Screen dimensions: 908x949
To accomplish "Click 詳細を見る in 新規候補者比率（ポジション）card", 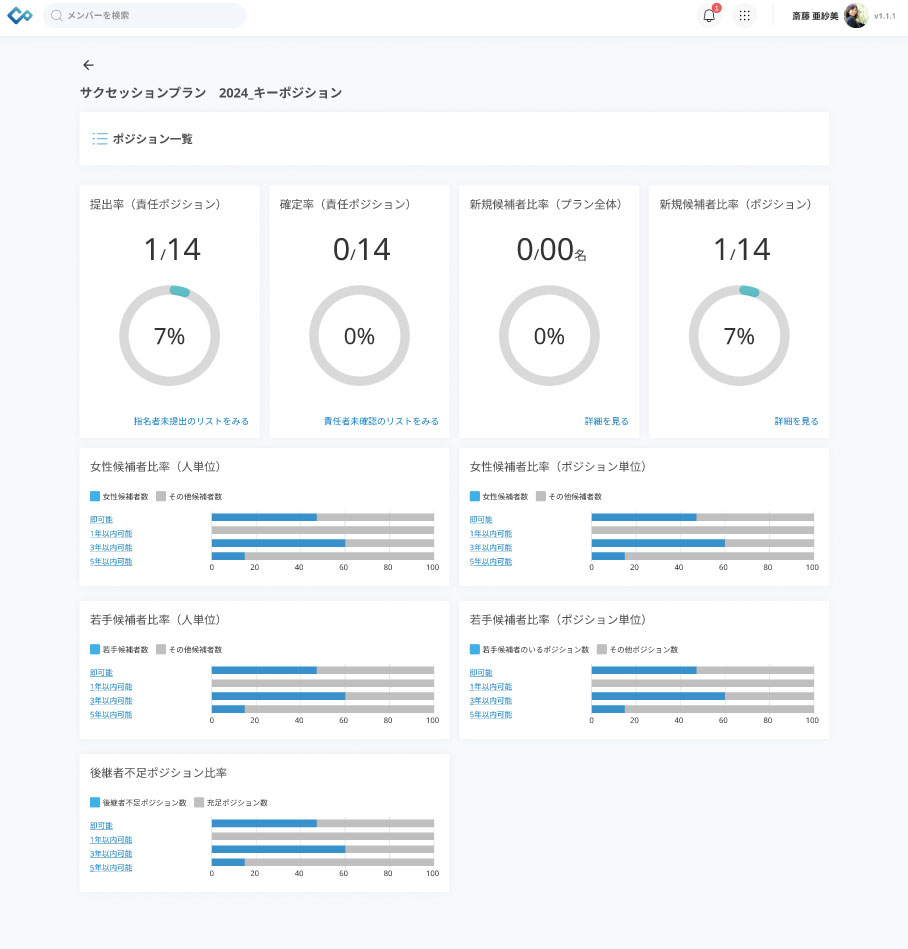I will tap(797, 421).
